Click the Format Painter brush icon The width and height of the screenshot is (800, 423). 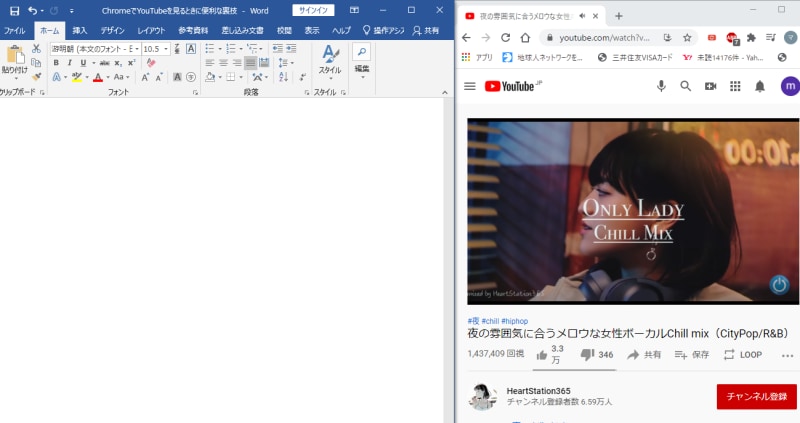[36, 77]
